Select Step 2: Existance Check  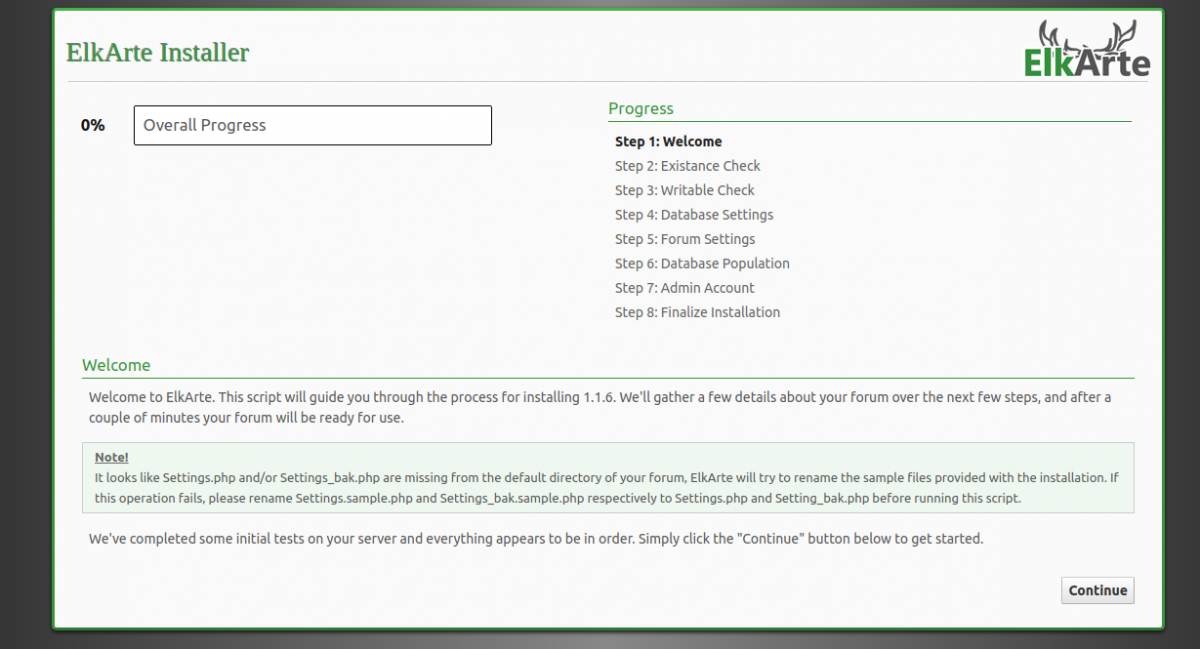(687, 166)
